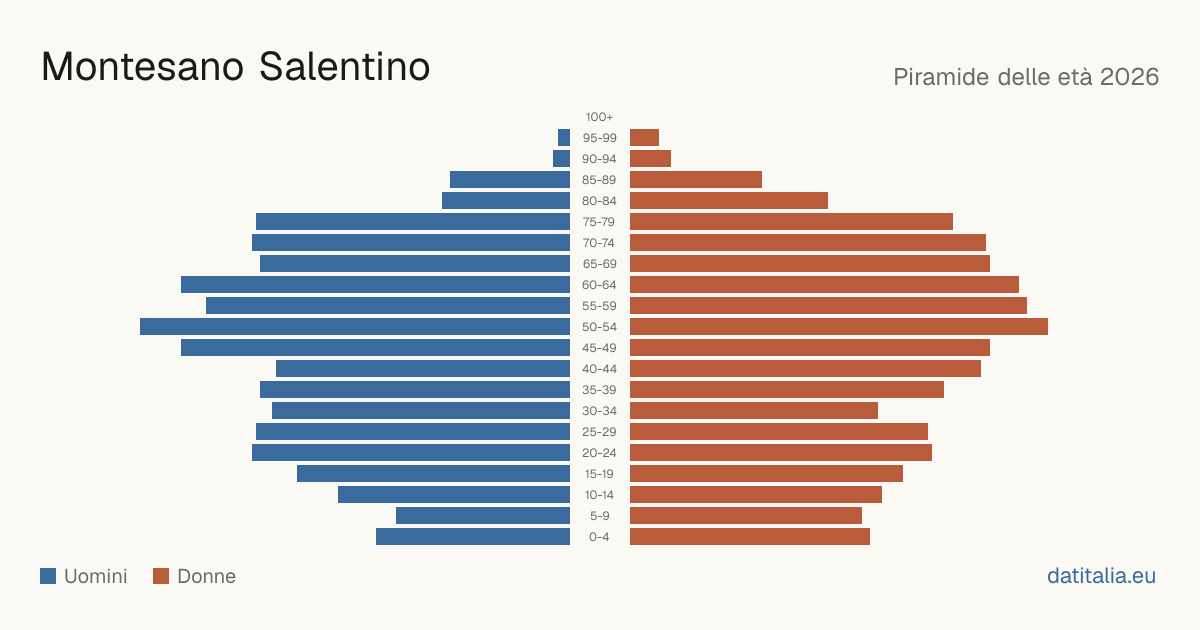Select the female bar for ages 30-34
Viewport: 1200px width, 630px height.
pos(754,410)
